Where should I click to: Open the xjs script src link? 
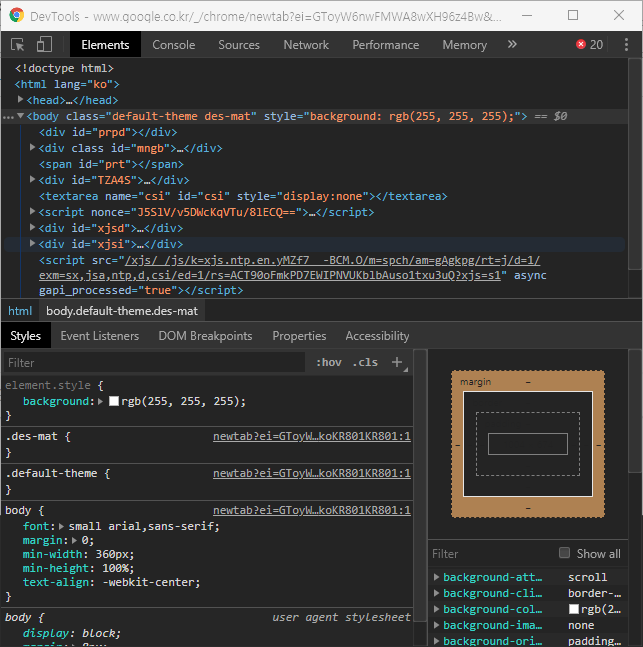point(289,268)
